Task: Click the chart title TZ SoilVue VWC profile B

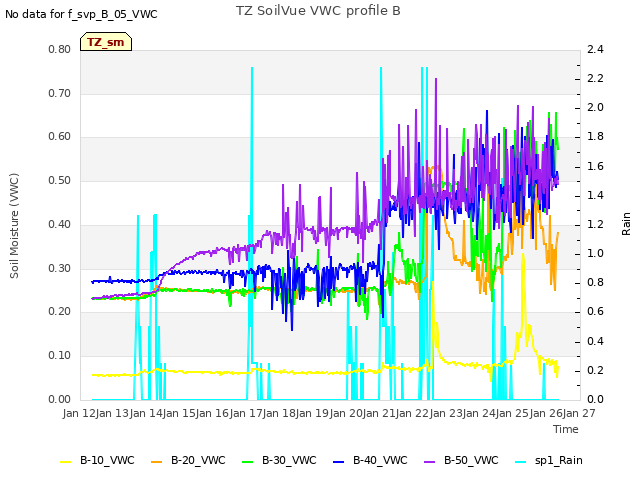Action: pyautogui.click(x=318, y=11)
